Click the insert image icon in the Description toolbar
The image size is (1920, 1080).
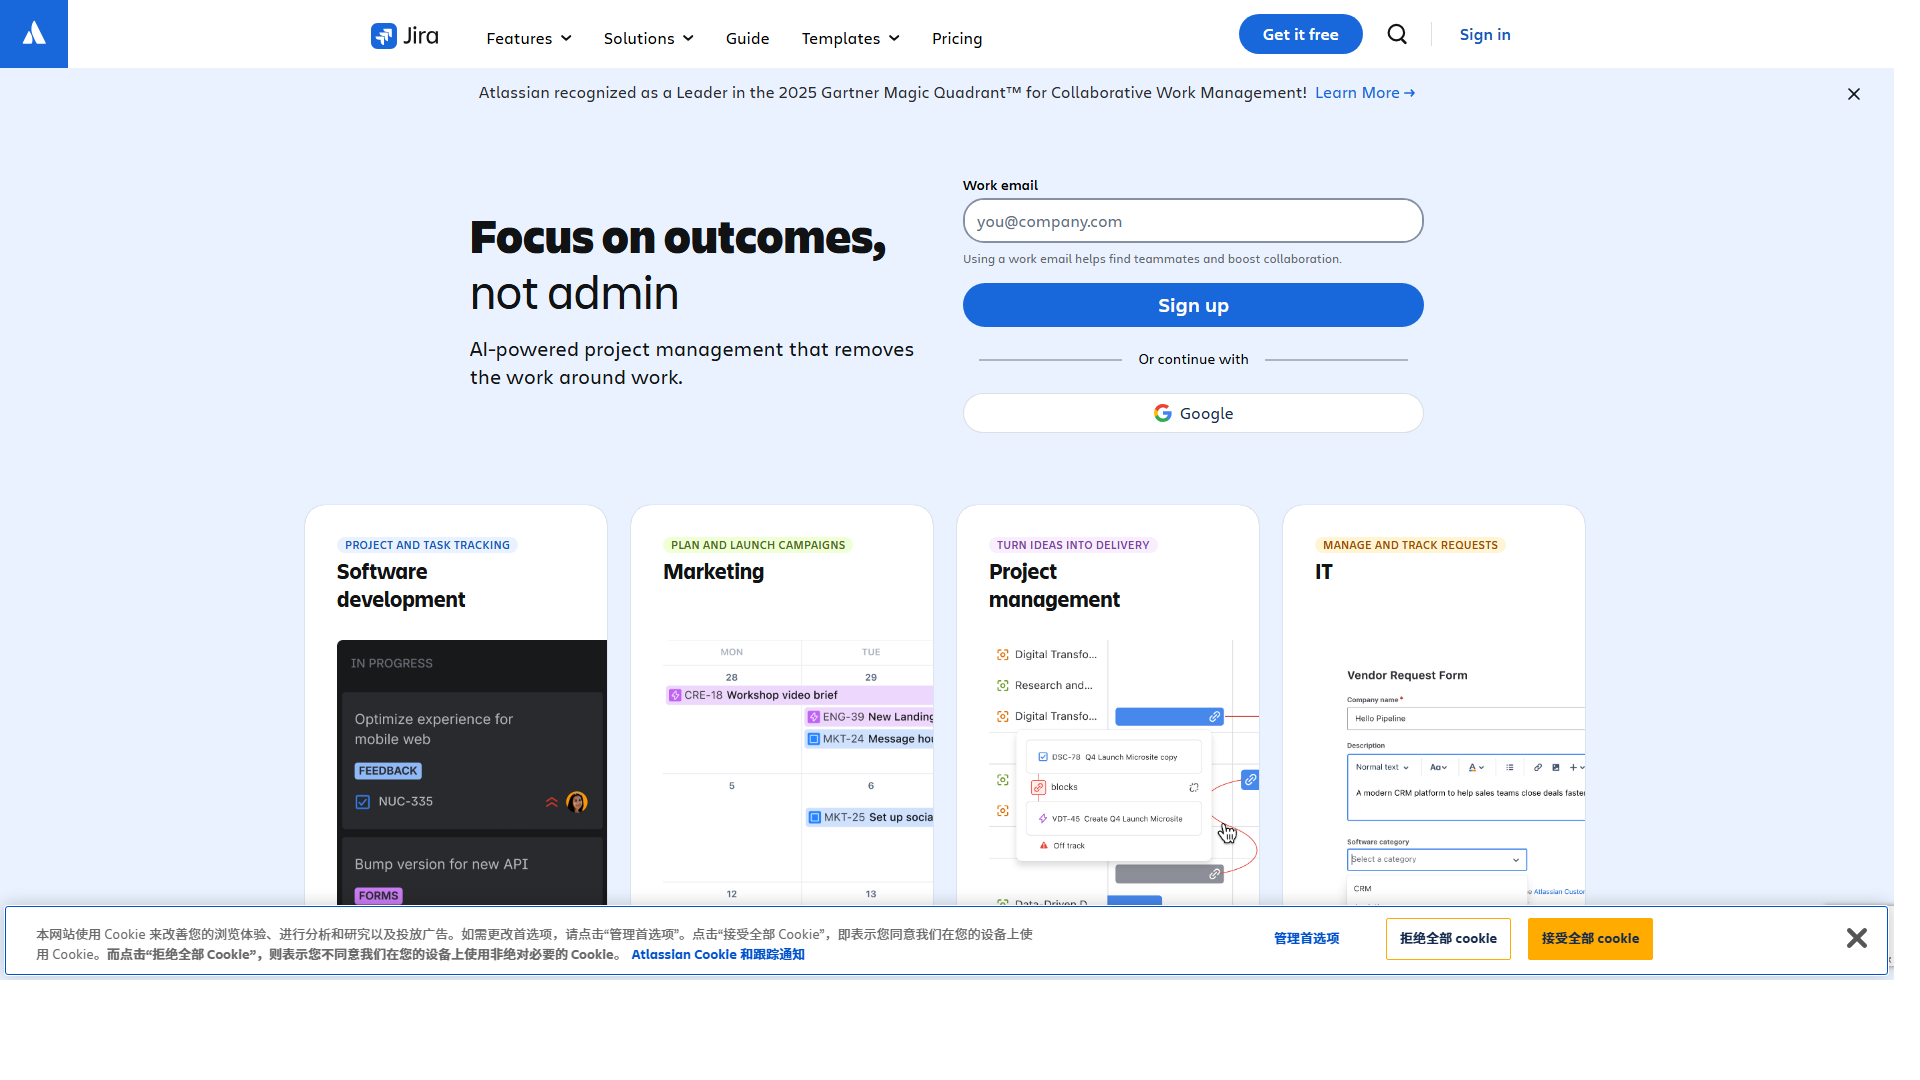point(1556,767)
